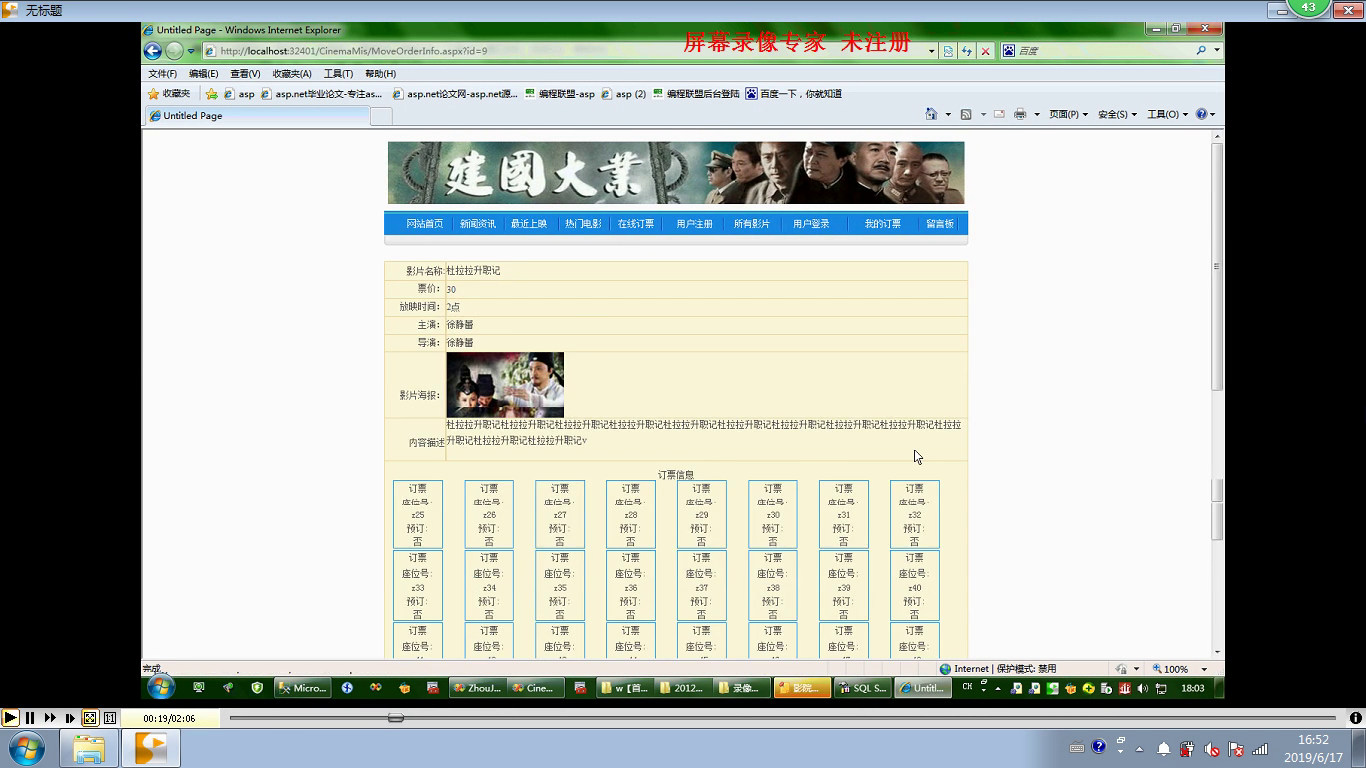Screen dimensions: 1366x768
Task: Open the 页面(P) dropdown menu
Action: (1068, 114)
